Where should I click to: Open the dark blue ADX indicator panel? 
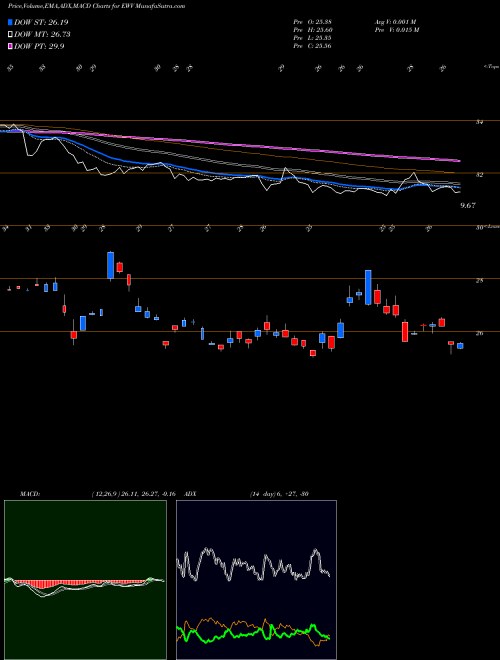pos(256,580)
